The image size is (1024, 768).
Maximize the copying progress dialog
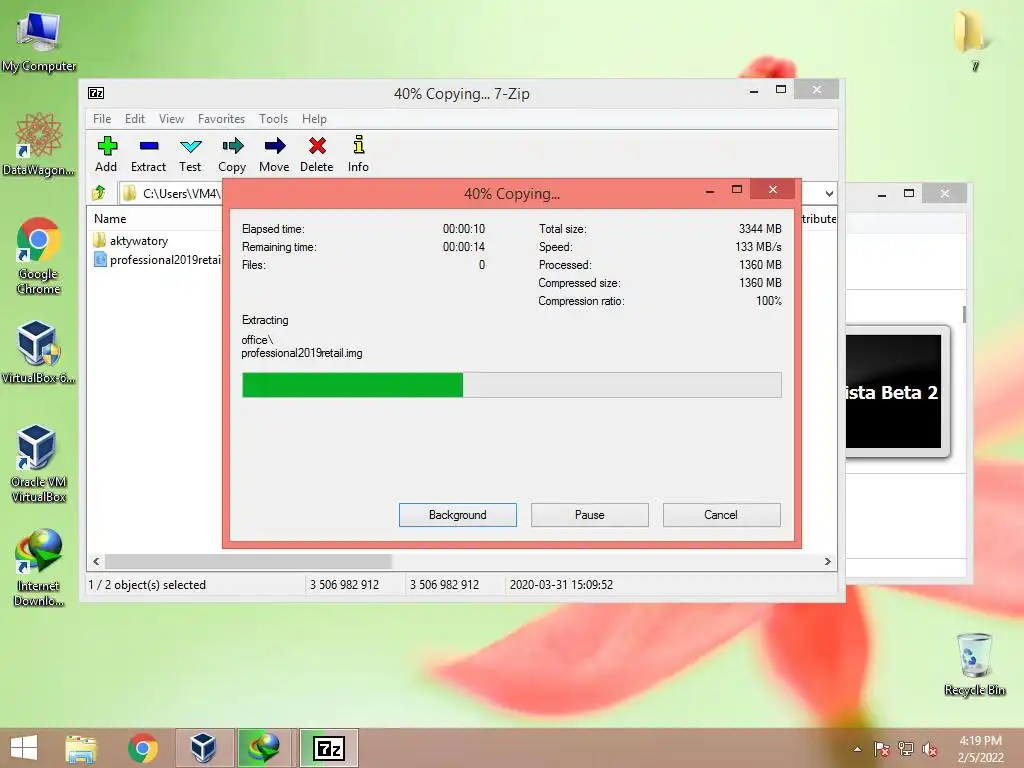pyautogui.click(x=737, y=189)
